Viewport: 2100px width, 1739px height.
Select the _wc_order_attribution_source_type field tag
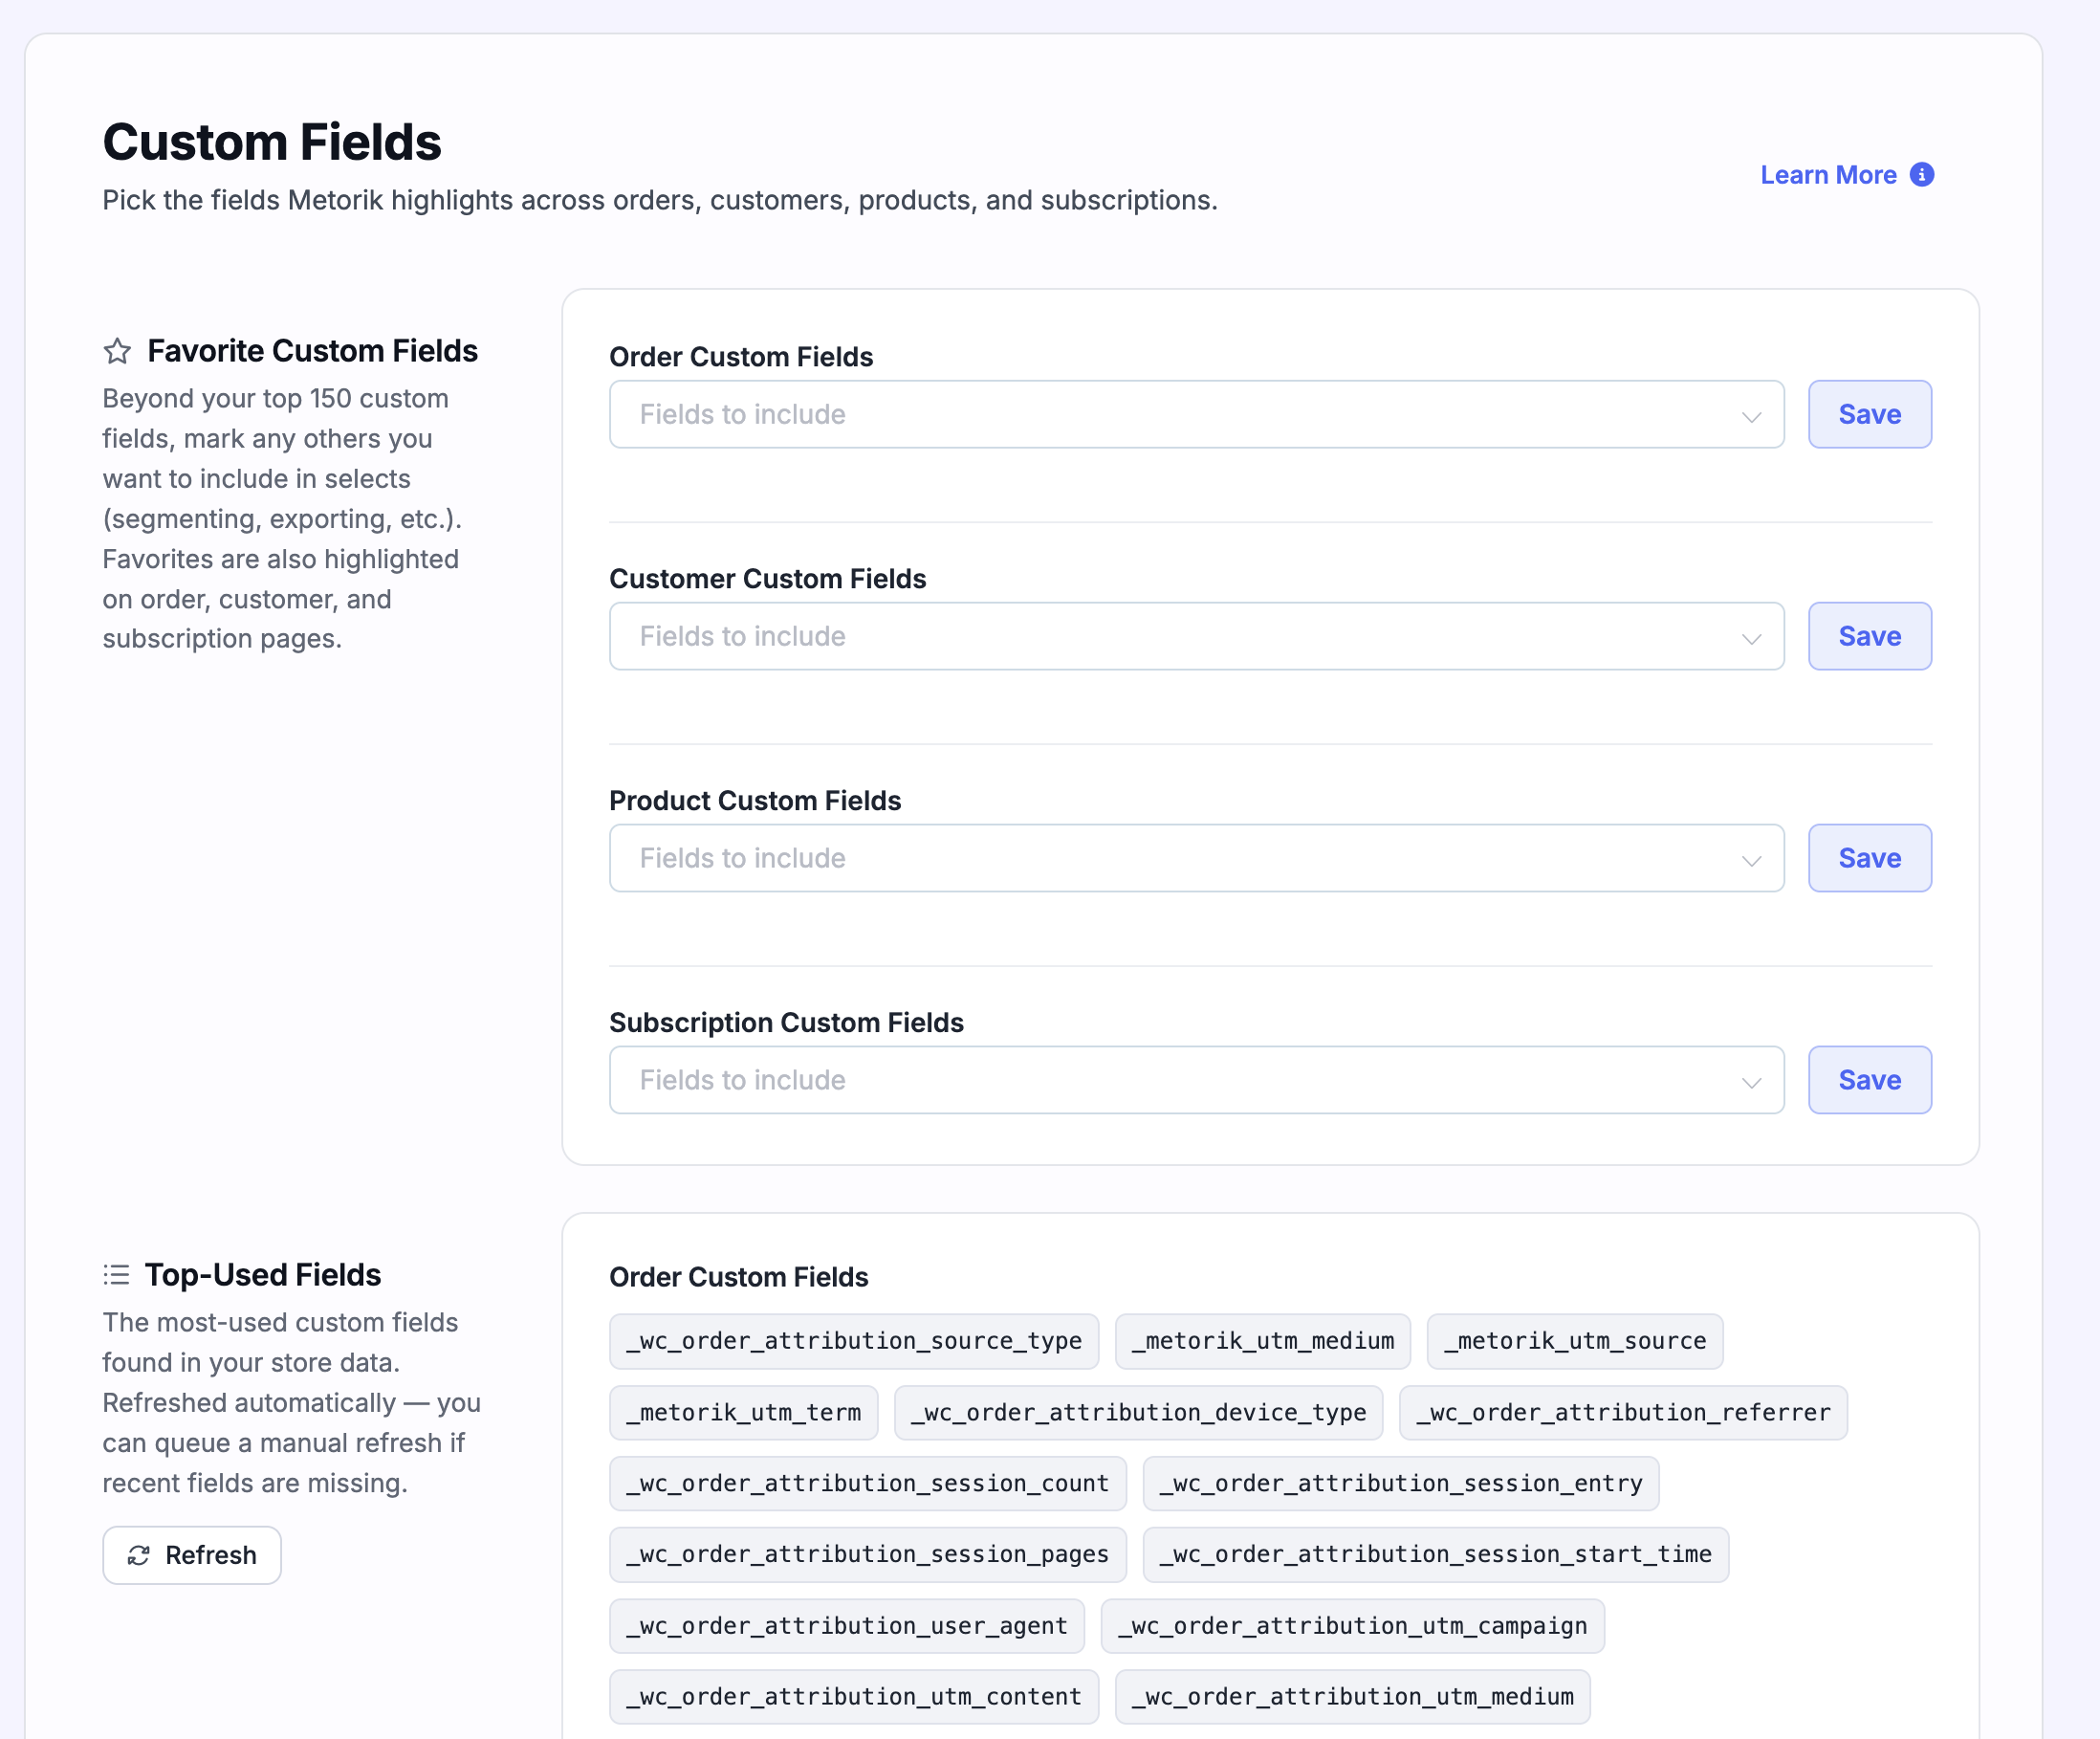pyautogui.click(x=854, y=1341)
